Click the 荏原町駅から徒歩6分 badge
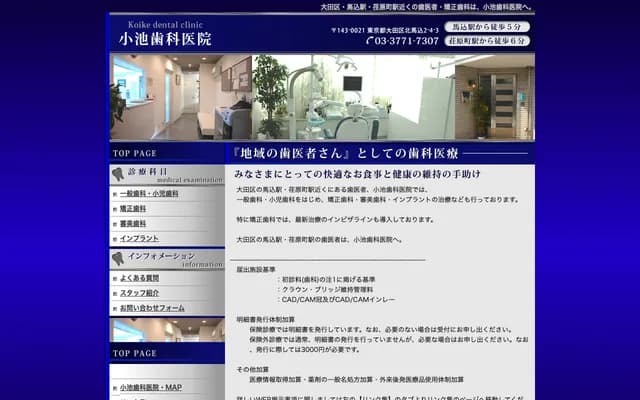The width and height of the screenshot is (640, 400). click(x=487, y=41)
